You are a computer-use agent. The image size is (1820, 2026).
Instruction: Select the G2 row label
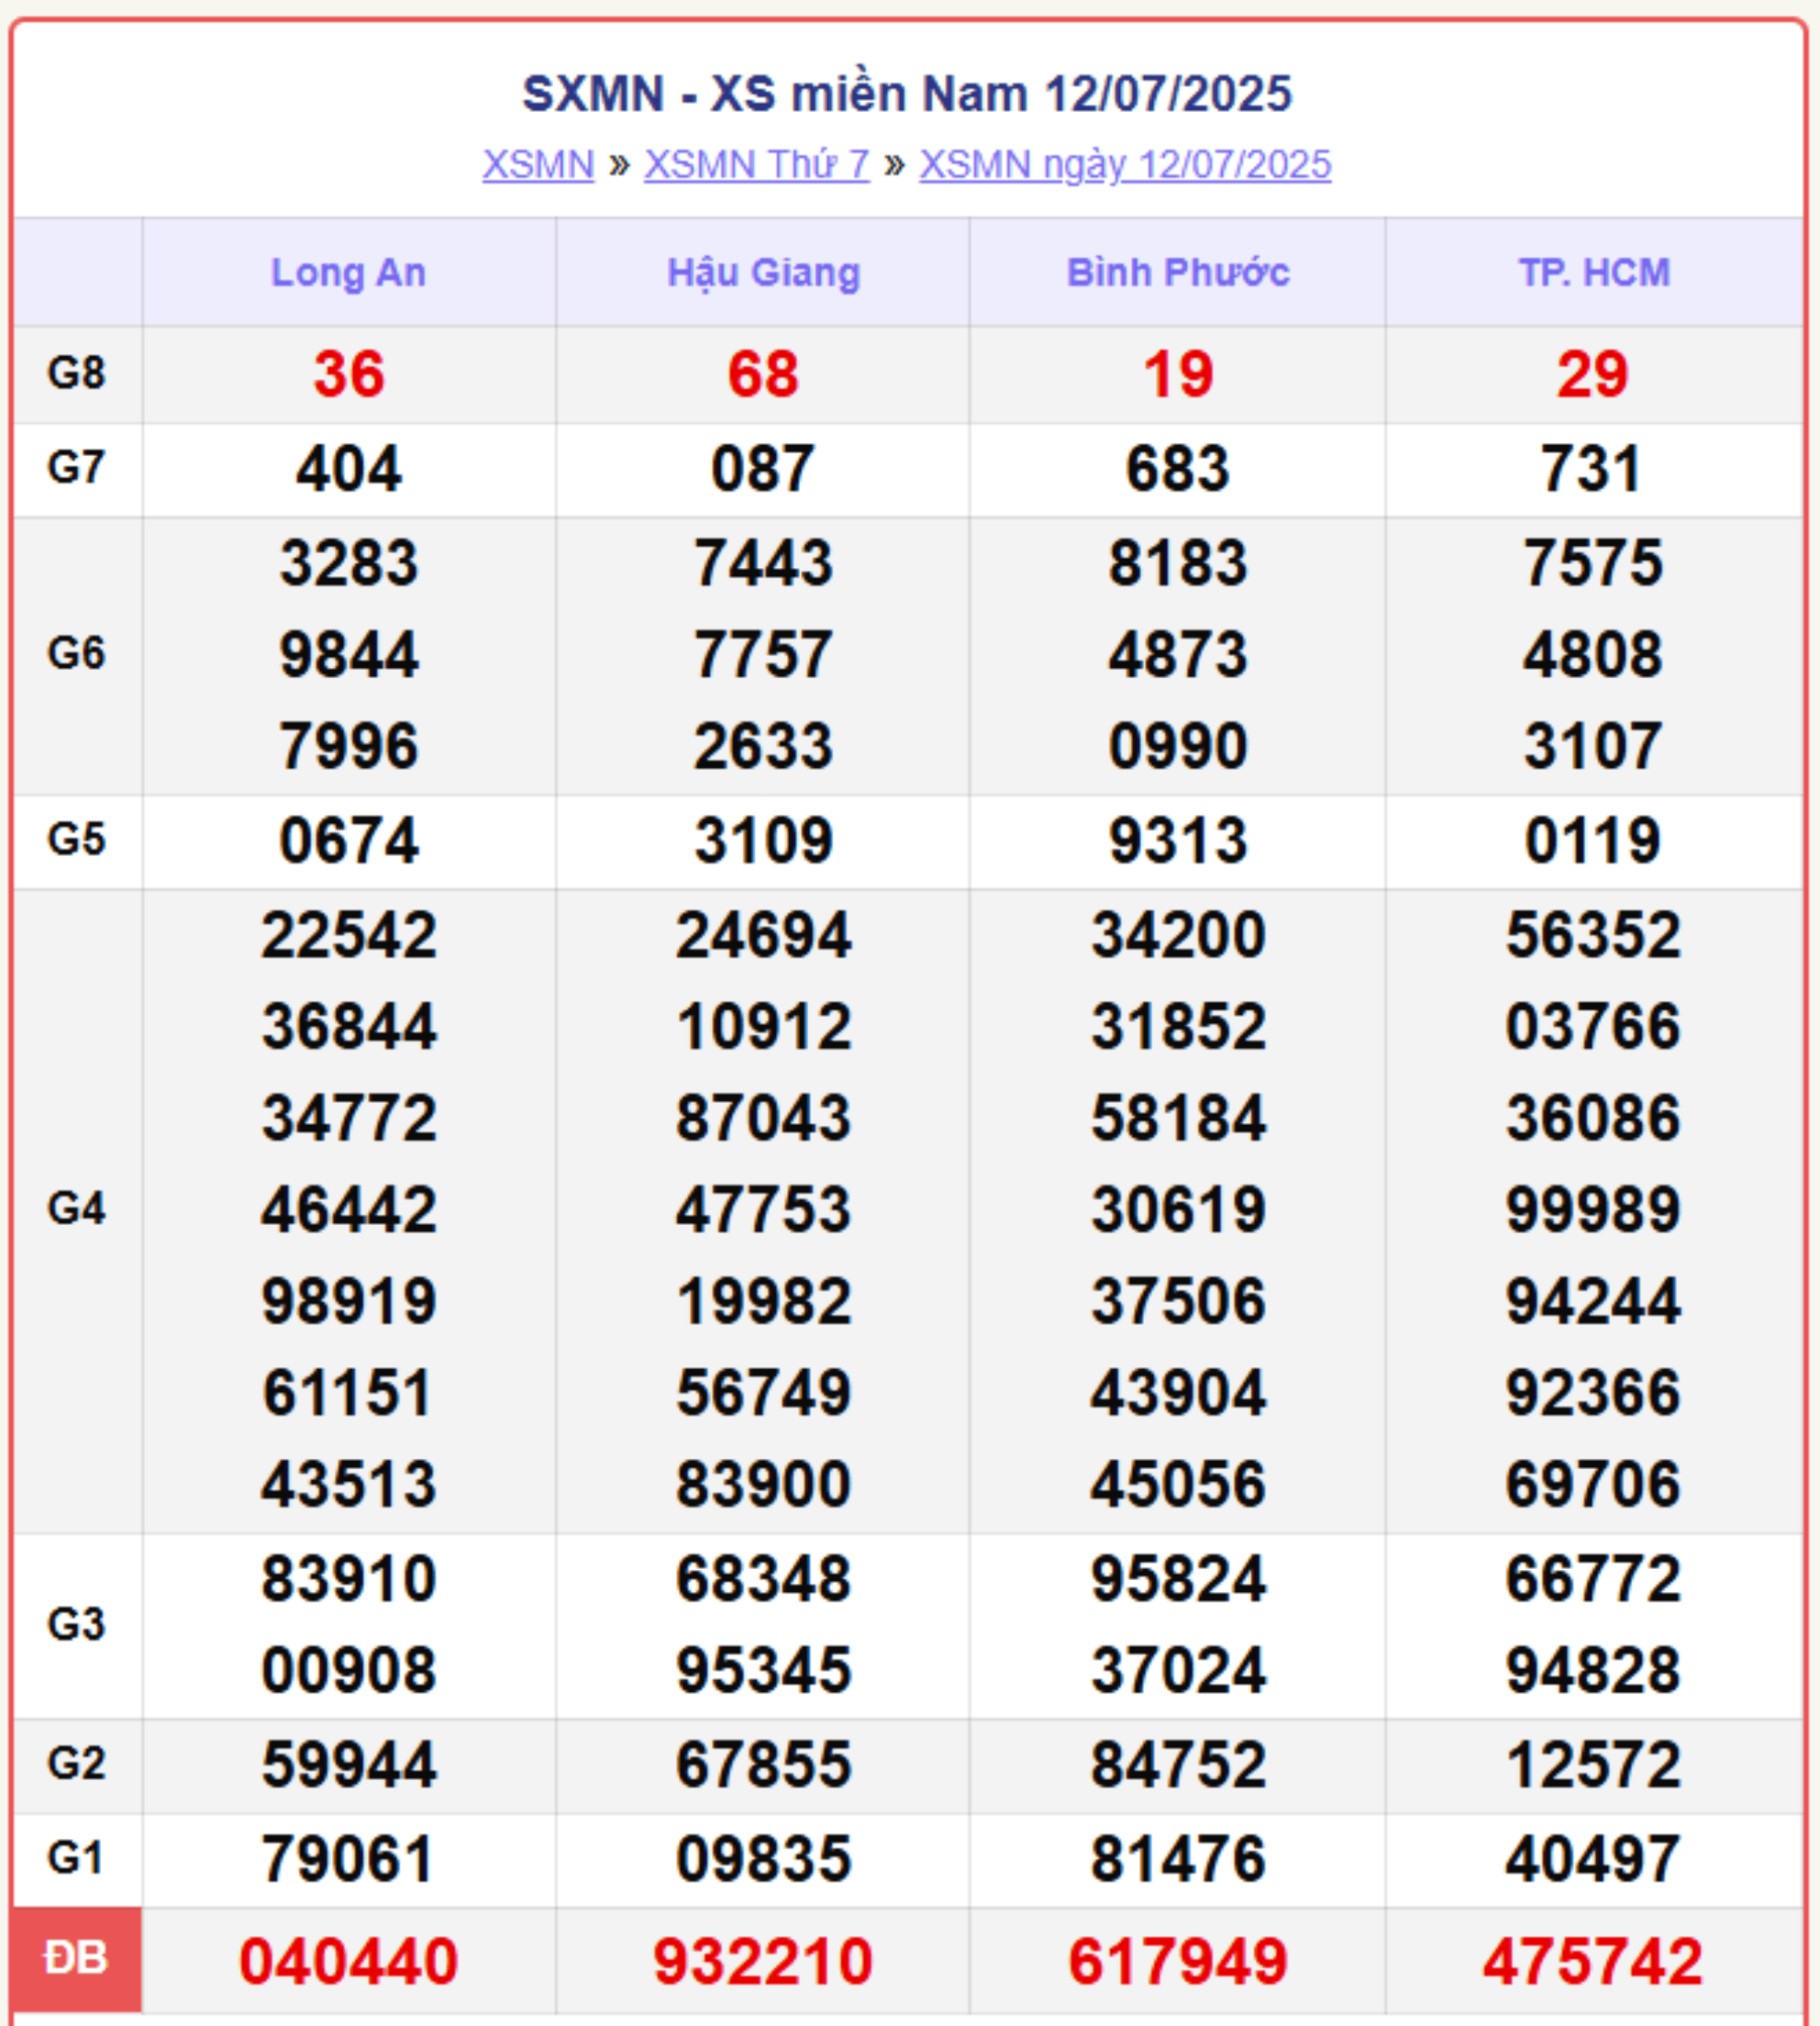[x=76, y=1763]
